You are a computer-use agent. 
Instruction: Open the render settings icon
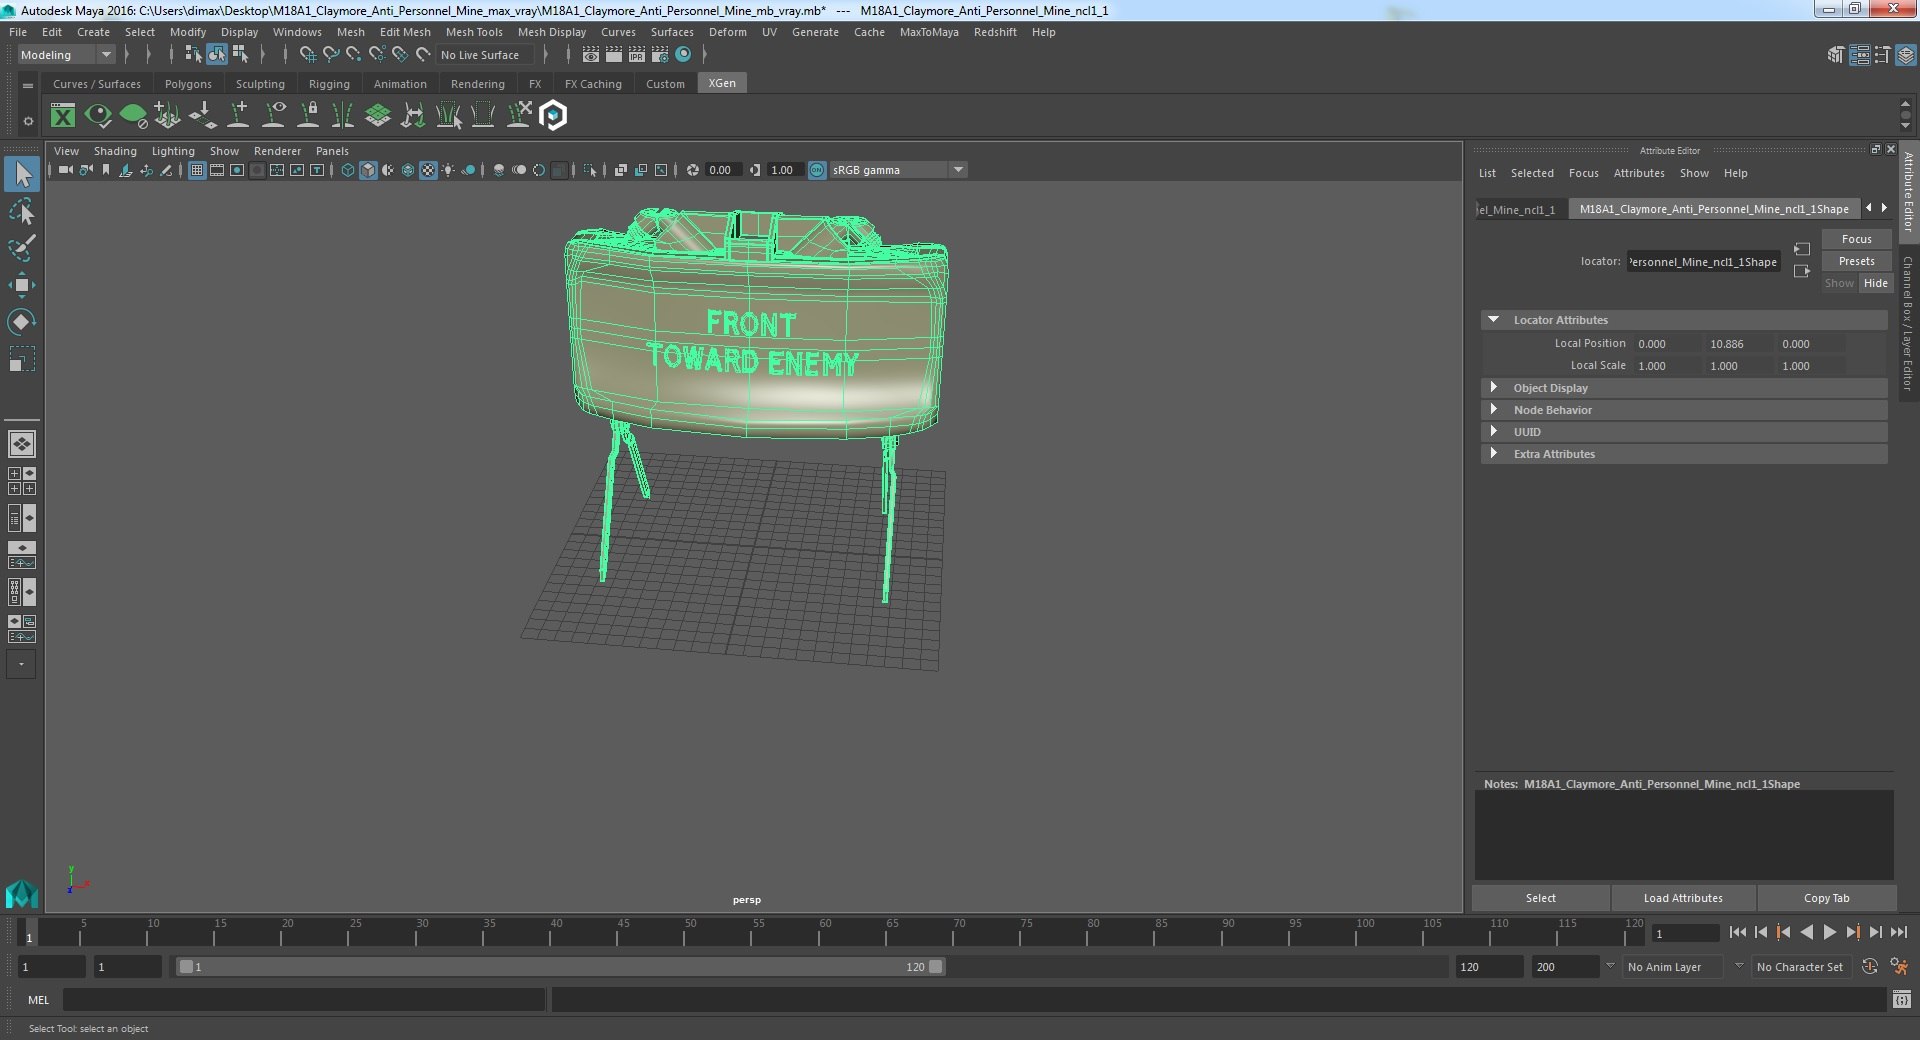[661, 55]
